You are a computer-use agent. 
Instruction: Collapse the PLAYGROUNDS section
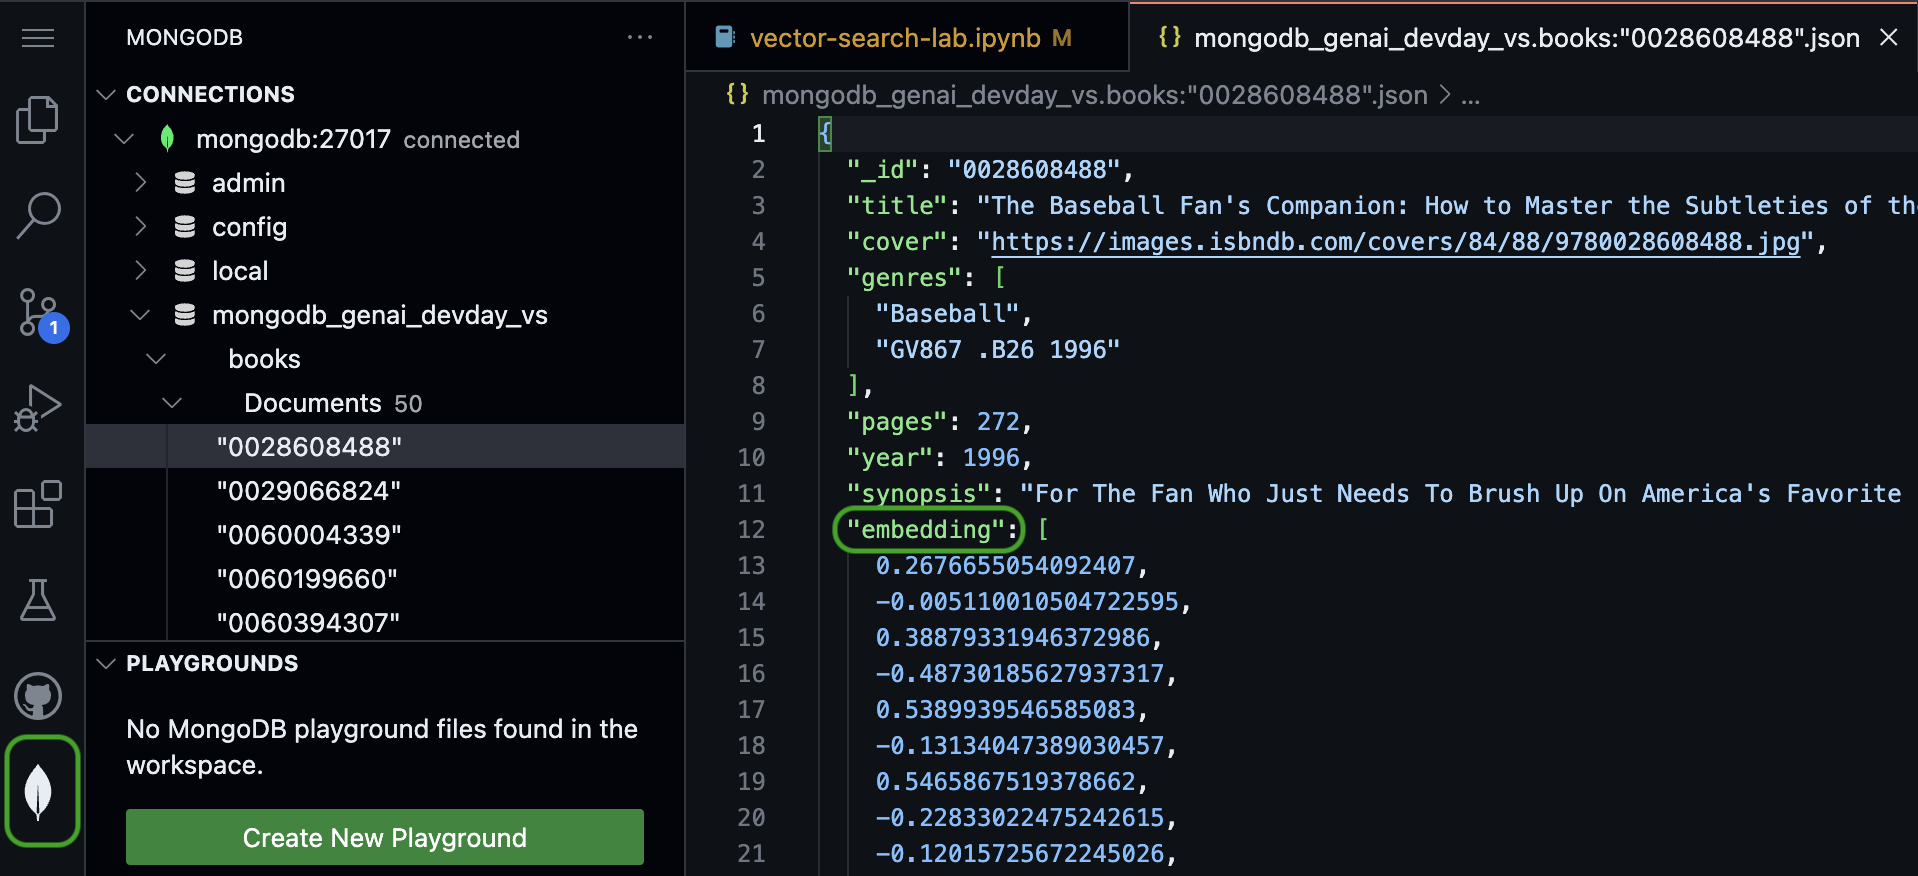pyautogui.click(x=106, y=663)
